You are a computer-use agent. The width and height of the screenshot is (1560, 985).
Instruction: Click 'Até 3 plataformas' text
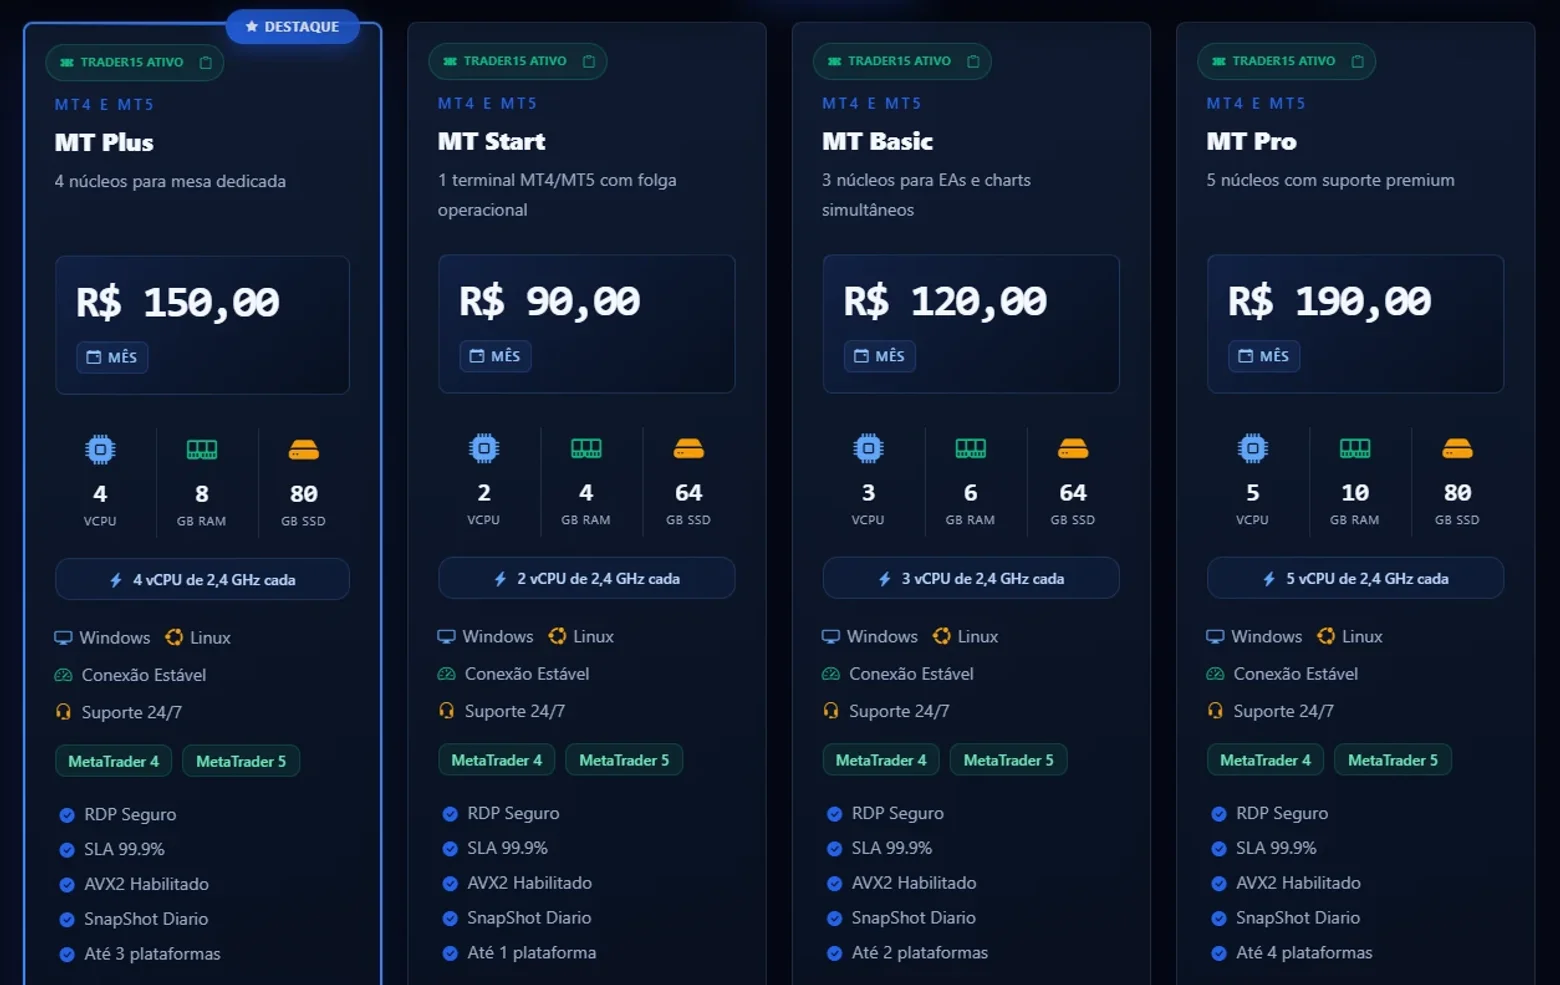coord(152,954)
